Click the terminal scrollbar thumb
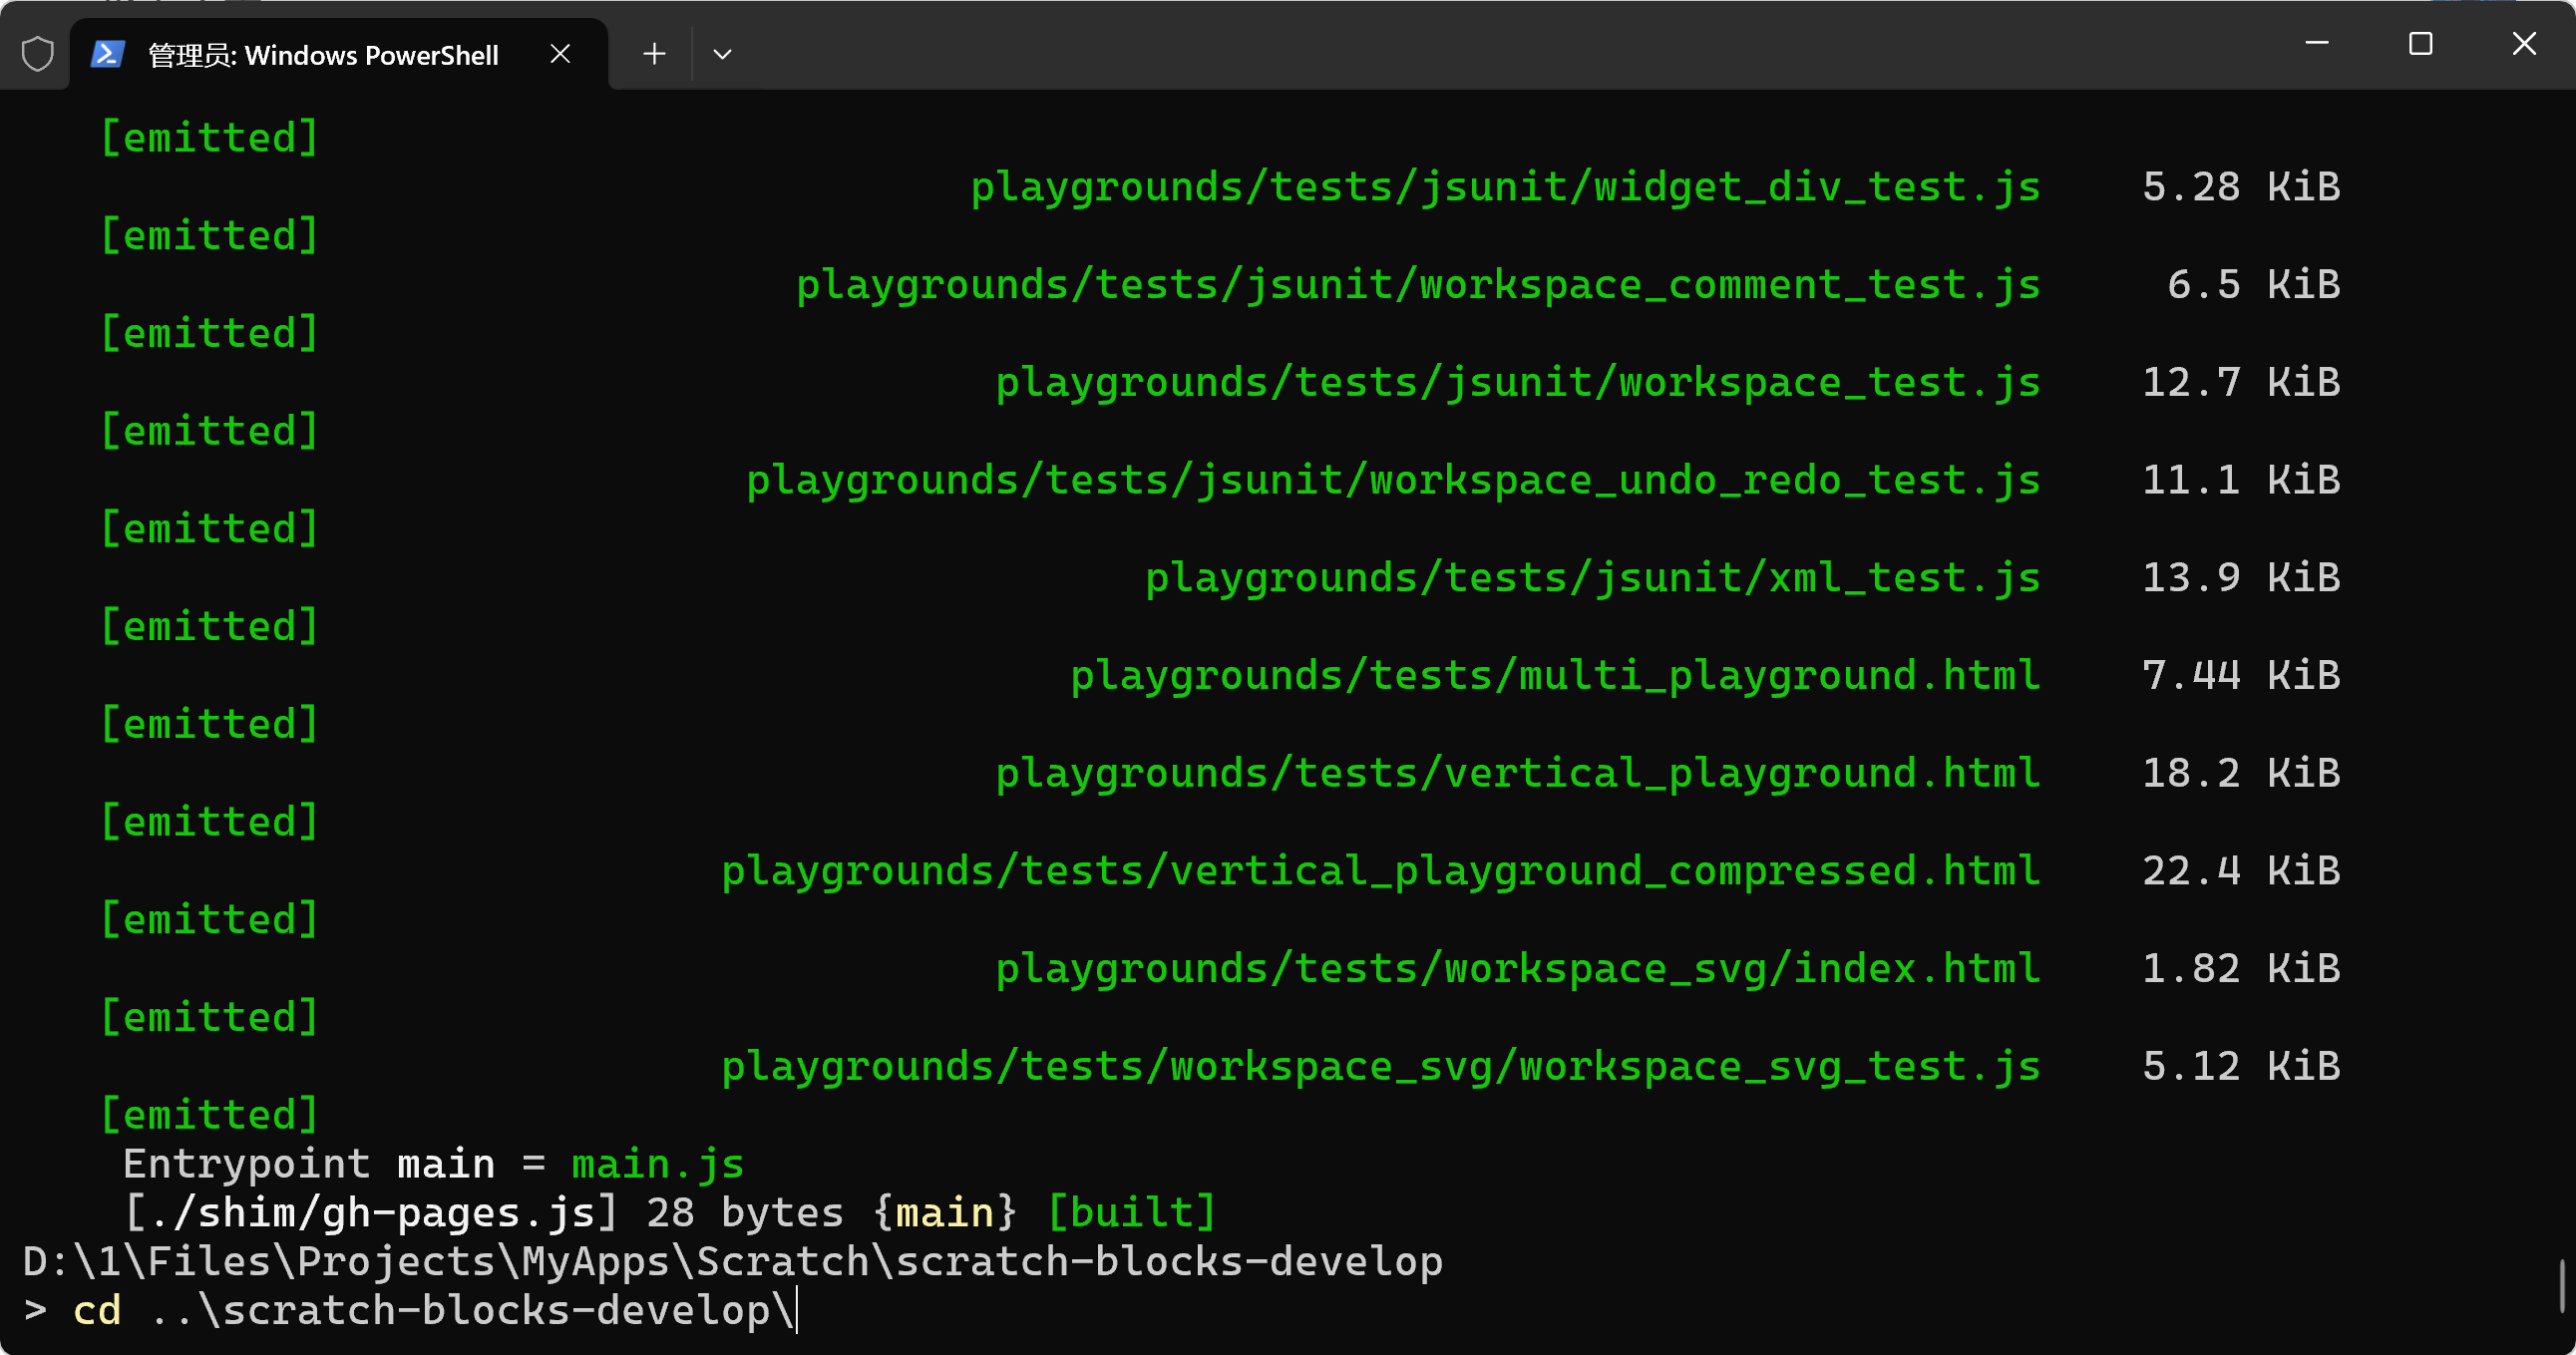The width and height of the screenshot is (2576, 1355). point(2562,1285)
